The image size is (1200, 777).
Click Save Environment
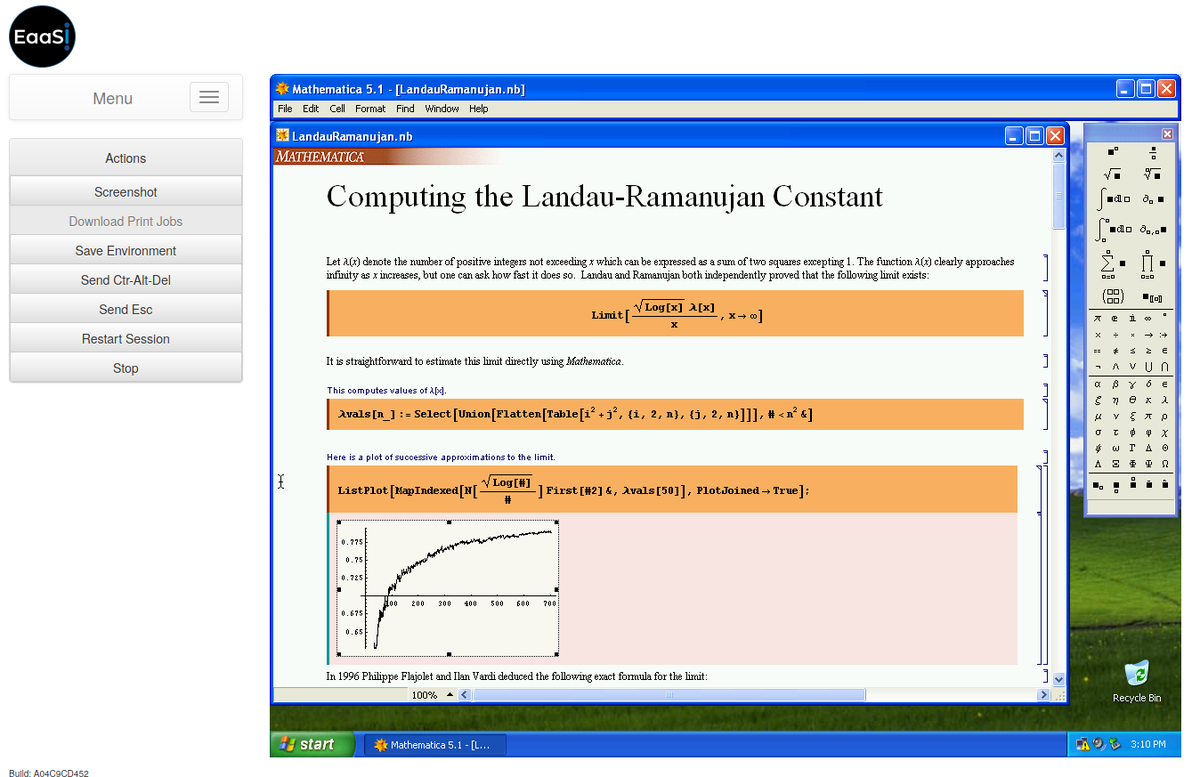point(126,251)
